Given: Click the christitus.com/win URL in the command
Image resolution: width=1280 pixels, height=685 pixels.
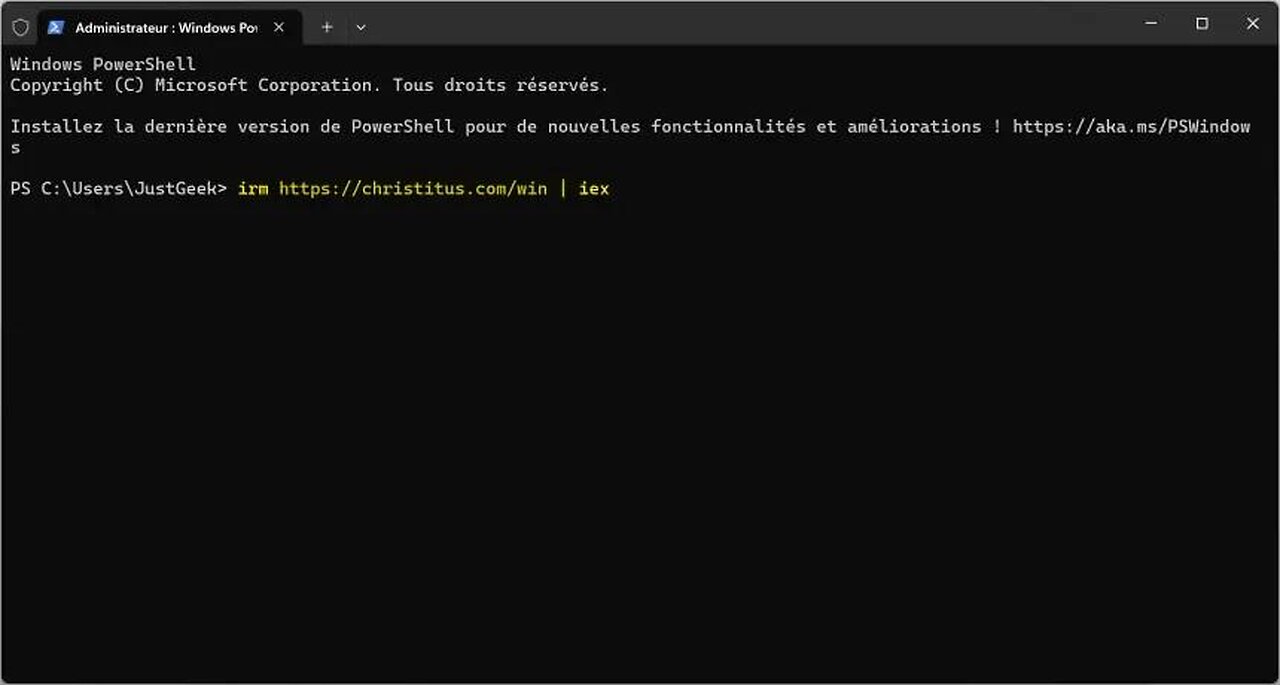Looking at the screenshot, I should coord(412,188).
